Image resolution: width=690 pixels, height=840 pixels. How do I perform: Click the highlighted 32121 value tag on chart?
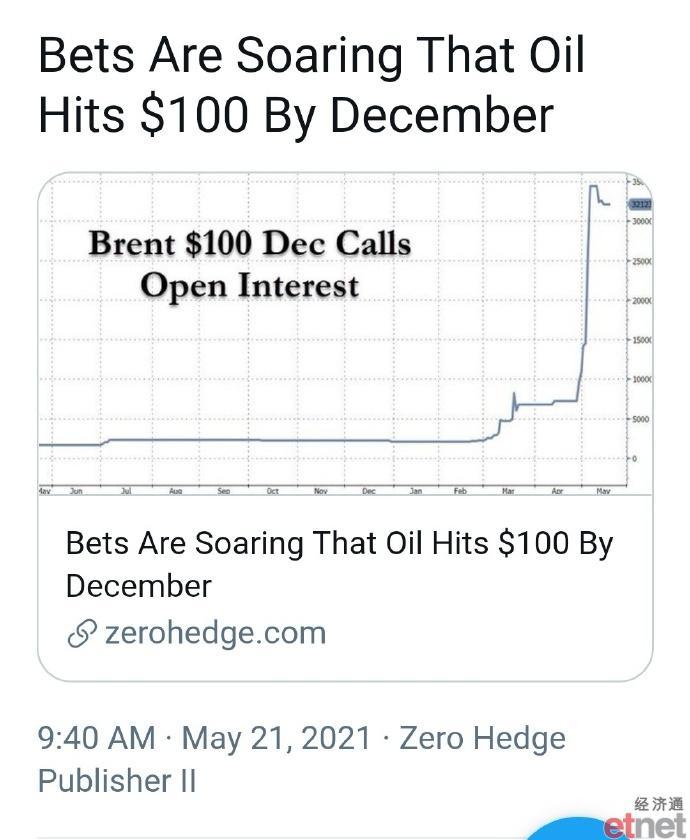tap(640, 204)
